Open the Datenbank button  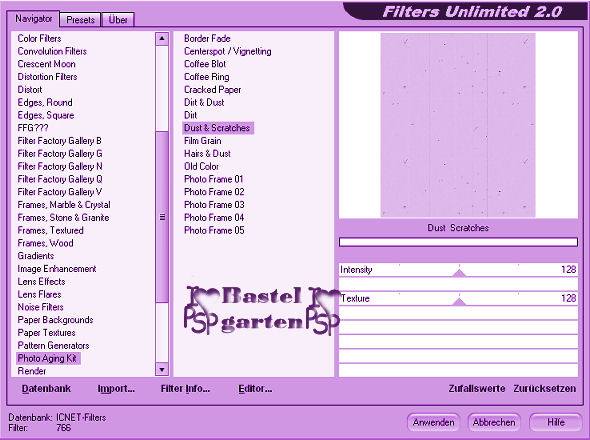pos(46,389)
